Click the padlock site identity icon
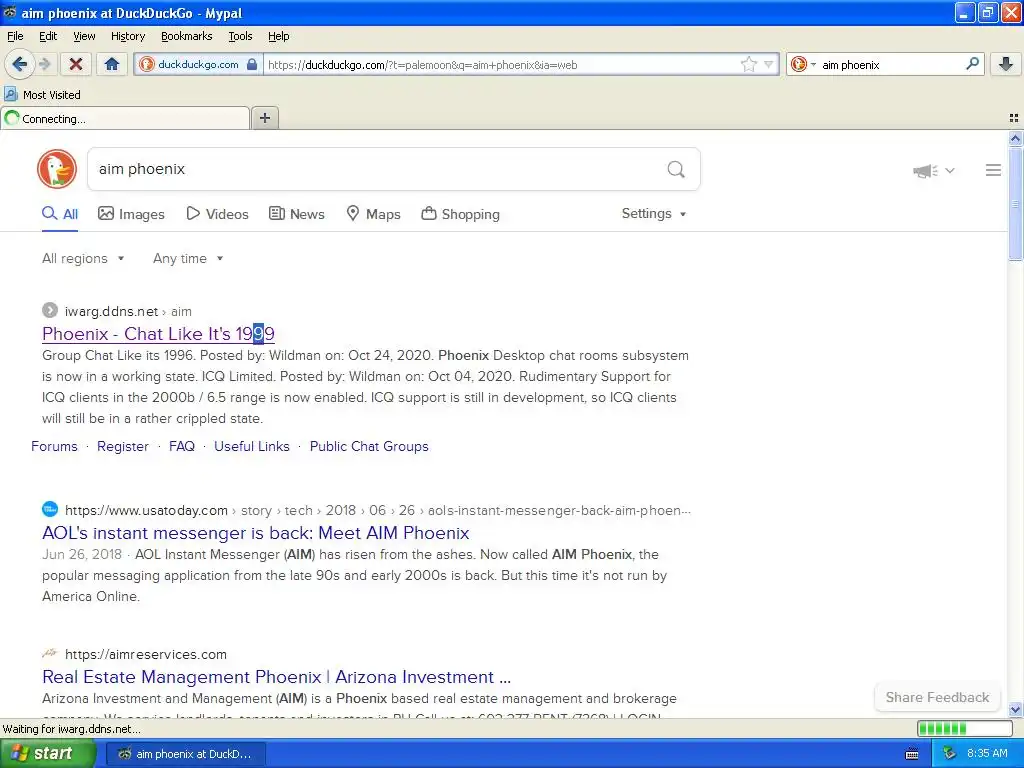 (252, 64)
